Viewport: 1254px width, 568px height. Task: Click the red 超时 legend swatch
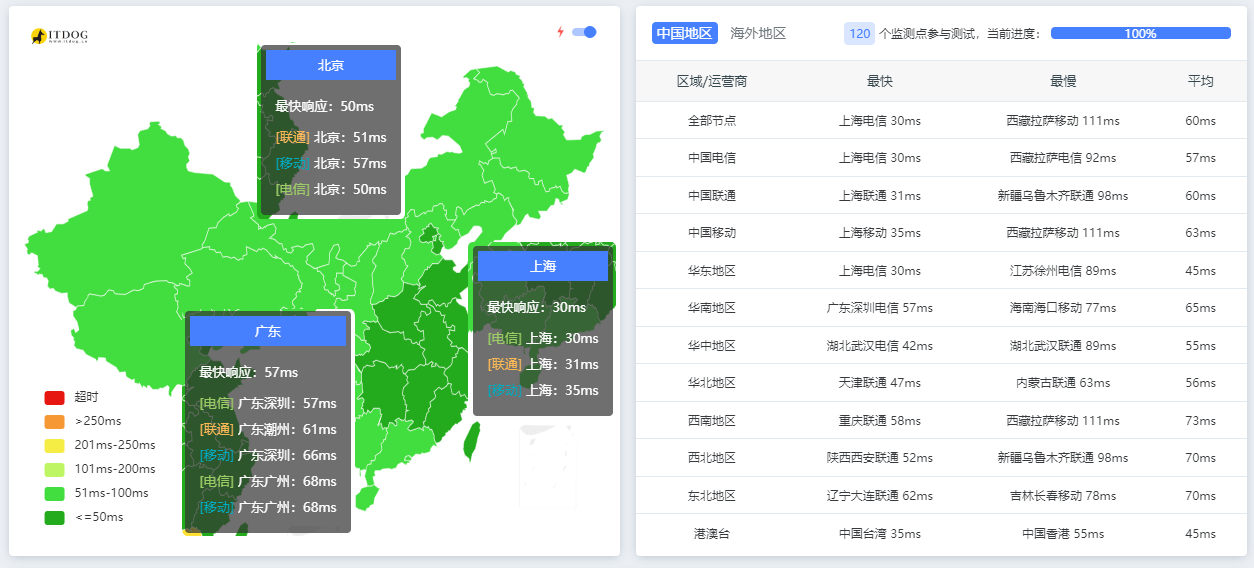click(x=55, y=397)
